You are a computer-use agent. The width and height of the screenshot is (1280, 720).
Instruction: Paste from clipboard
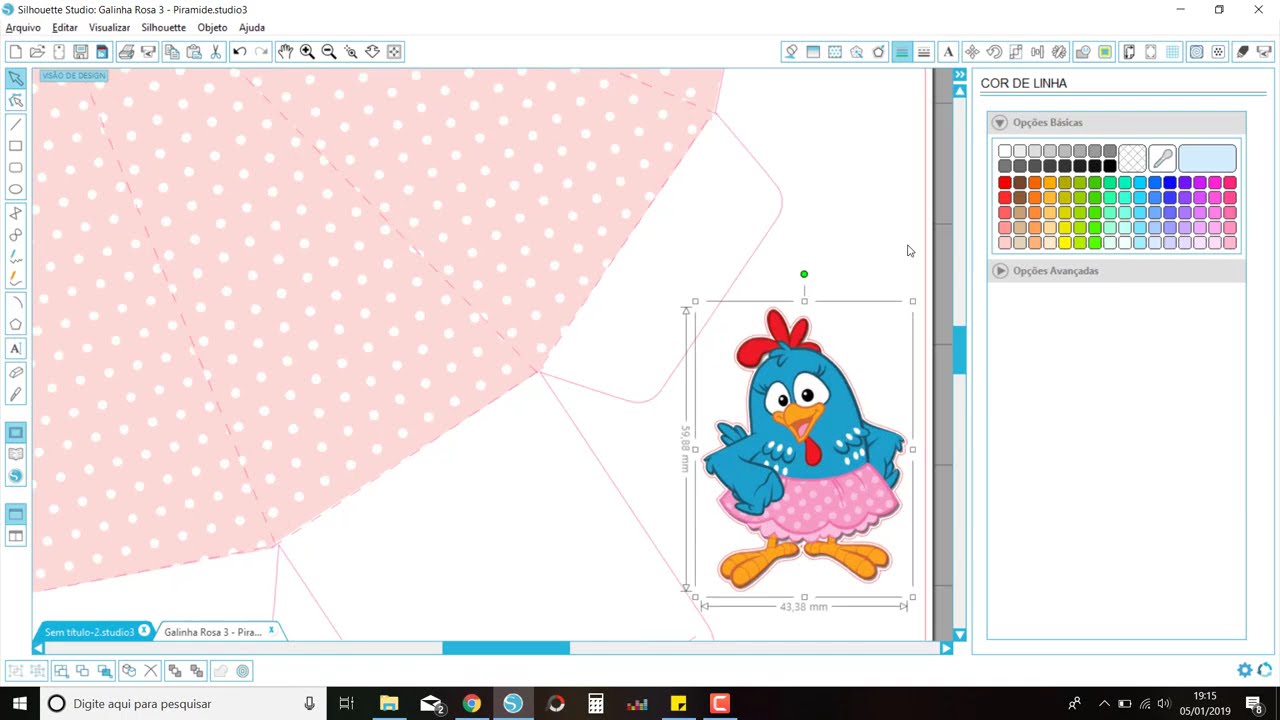point(194,51)
